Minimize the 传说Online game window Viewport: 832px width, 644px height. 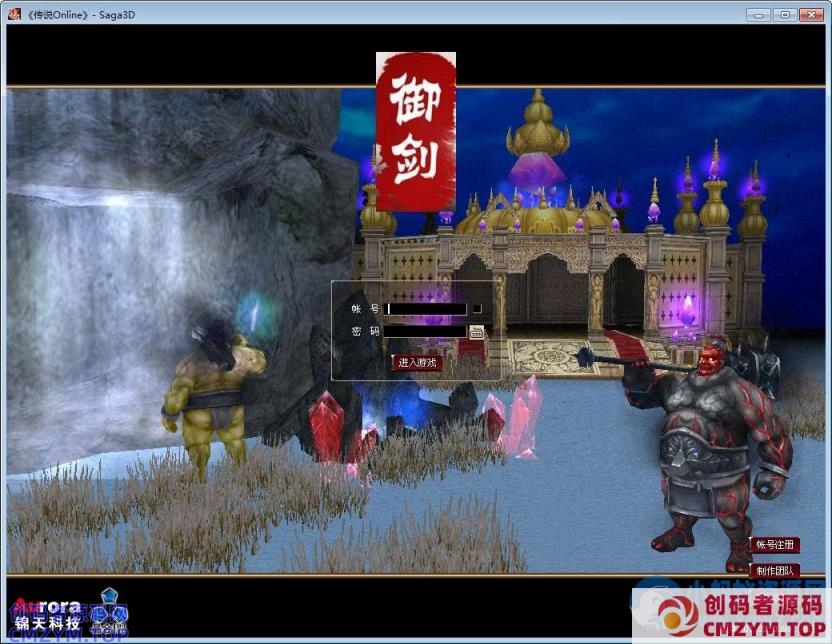[x=759, y=13]
